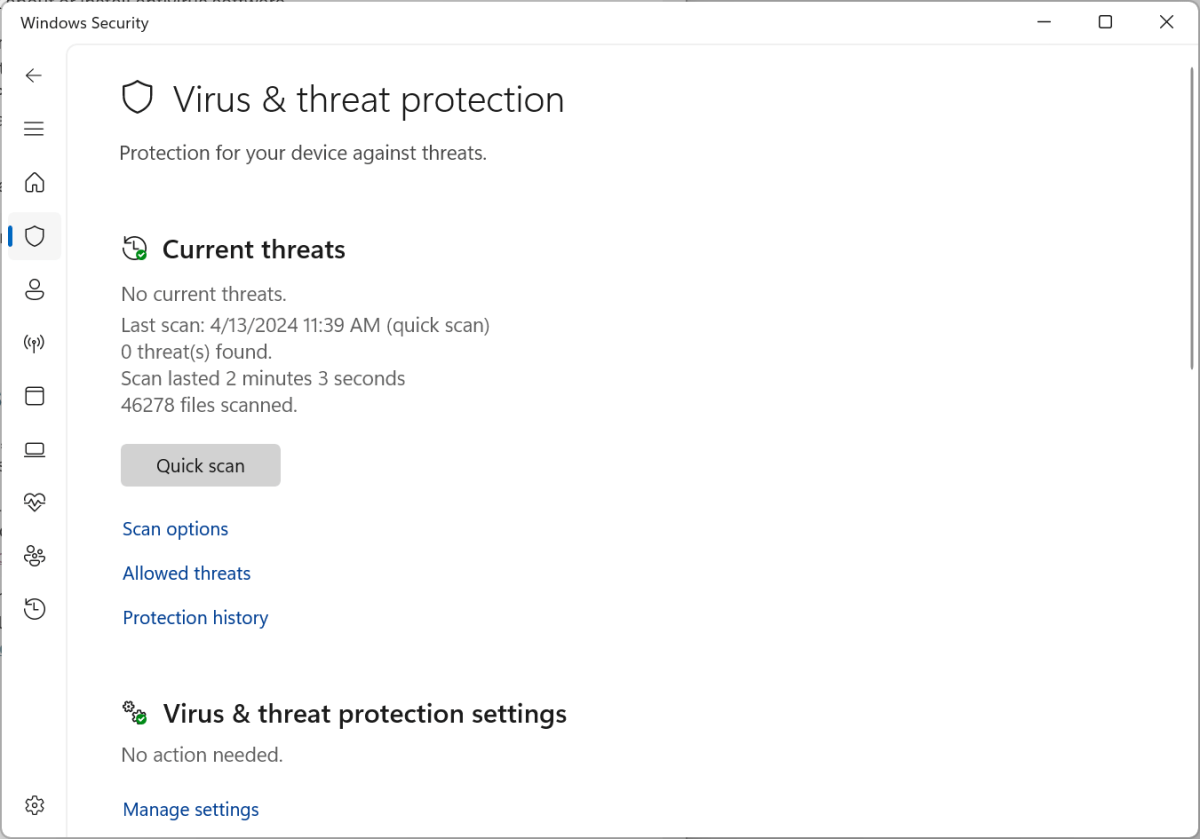Open Account protection sidebar icon

[x=35, y=290]
